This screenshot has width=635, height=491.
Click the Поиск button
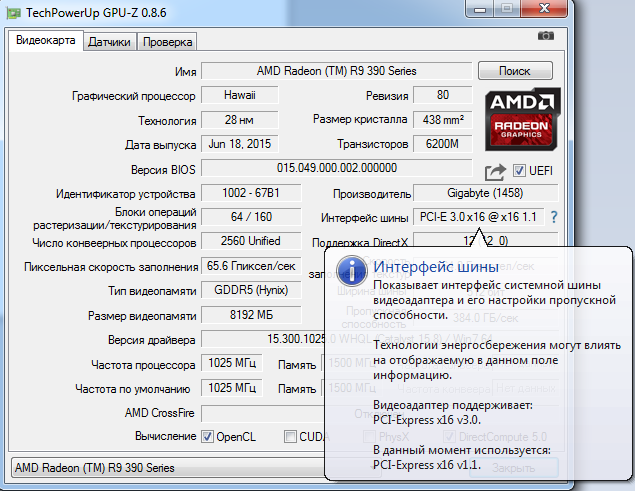(x=515, y=71)
